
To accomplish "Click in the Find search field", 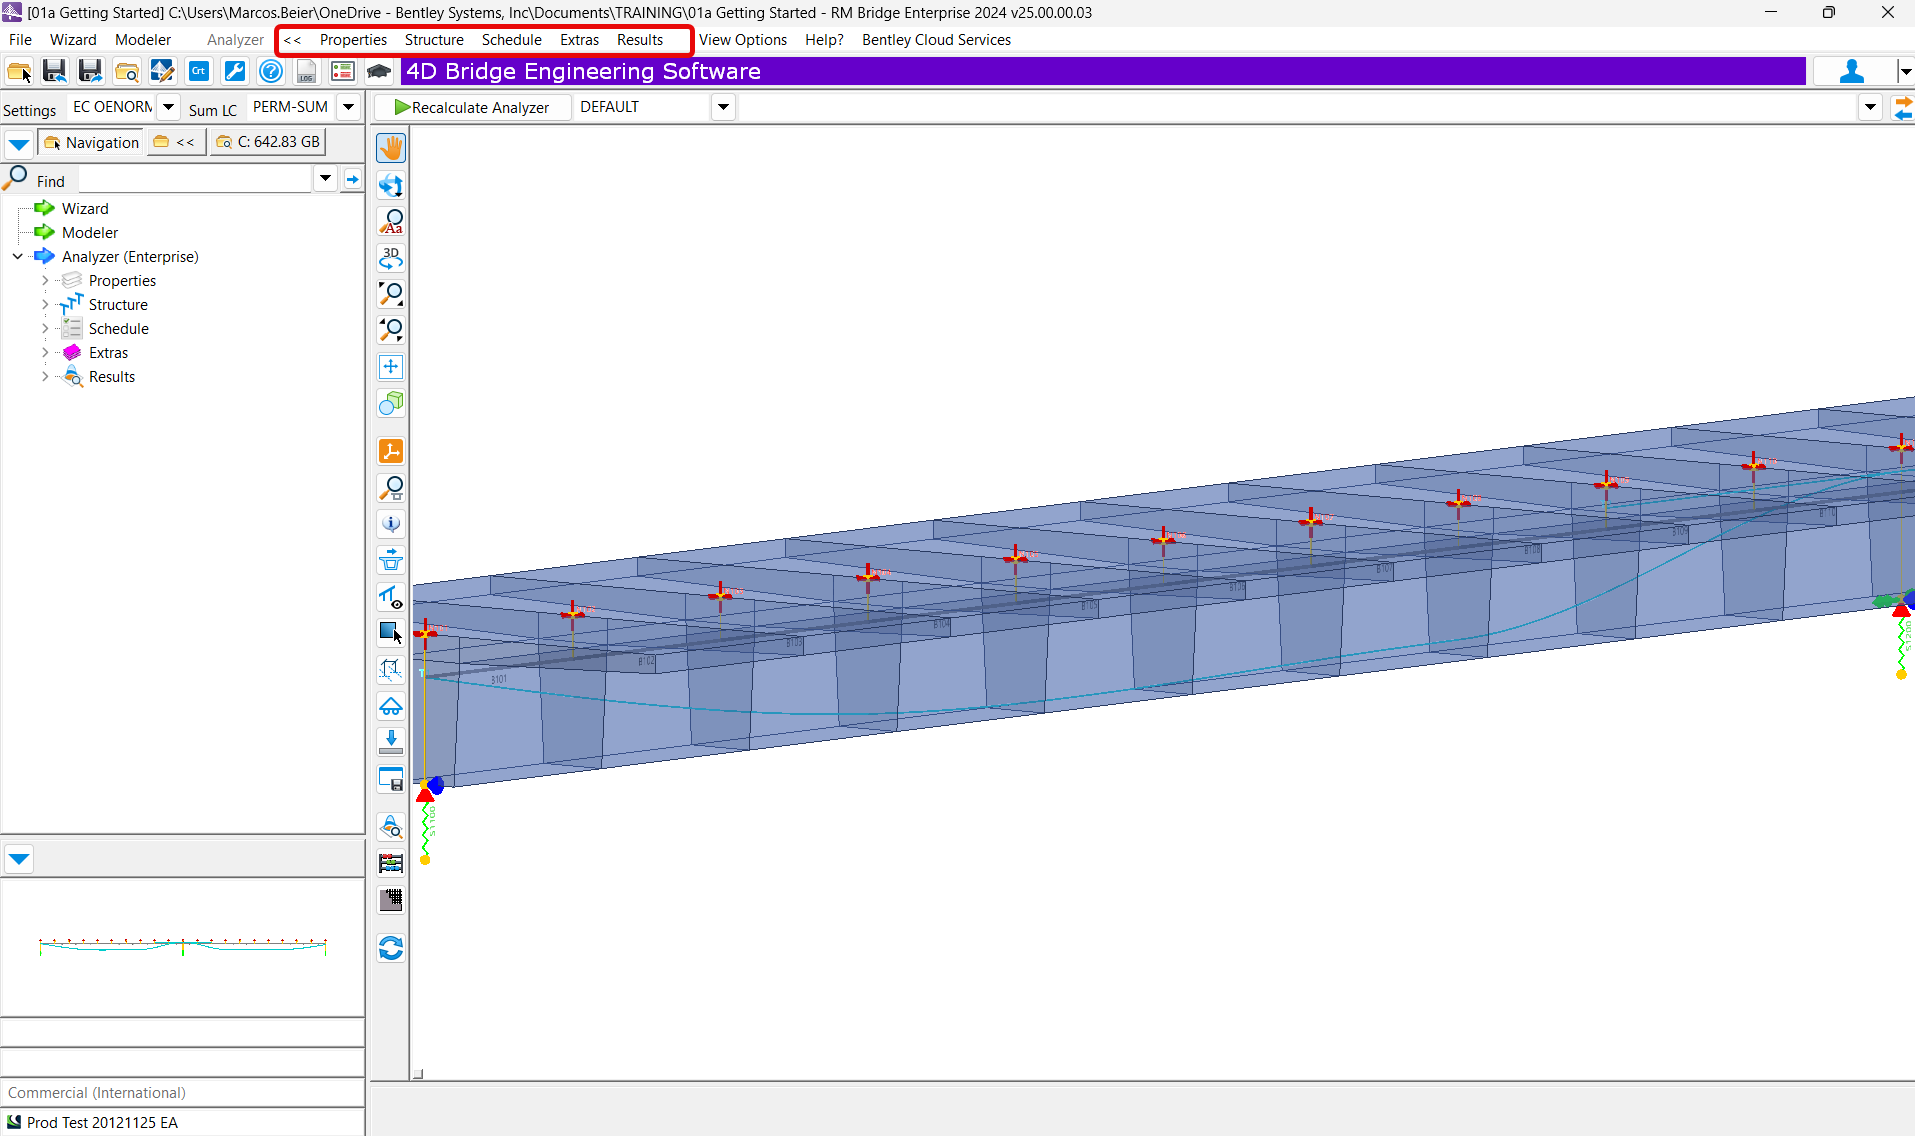I will (195, 180).
